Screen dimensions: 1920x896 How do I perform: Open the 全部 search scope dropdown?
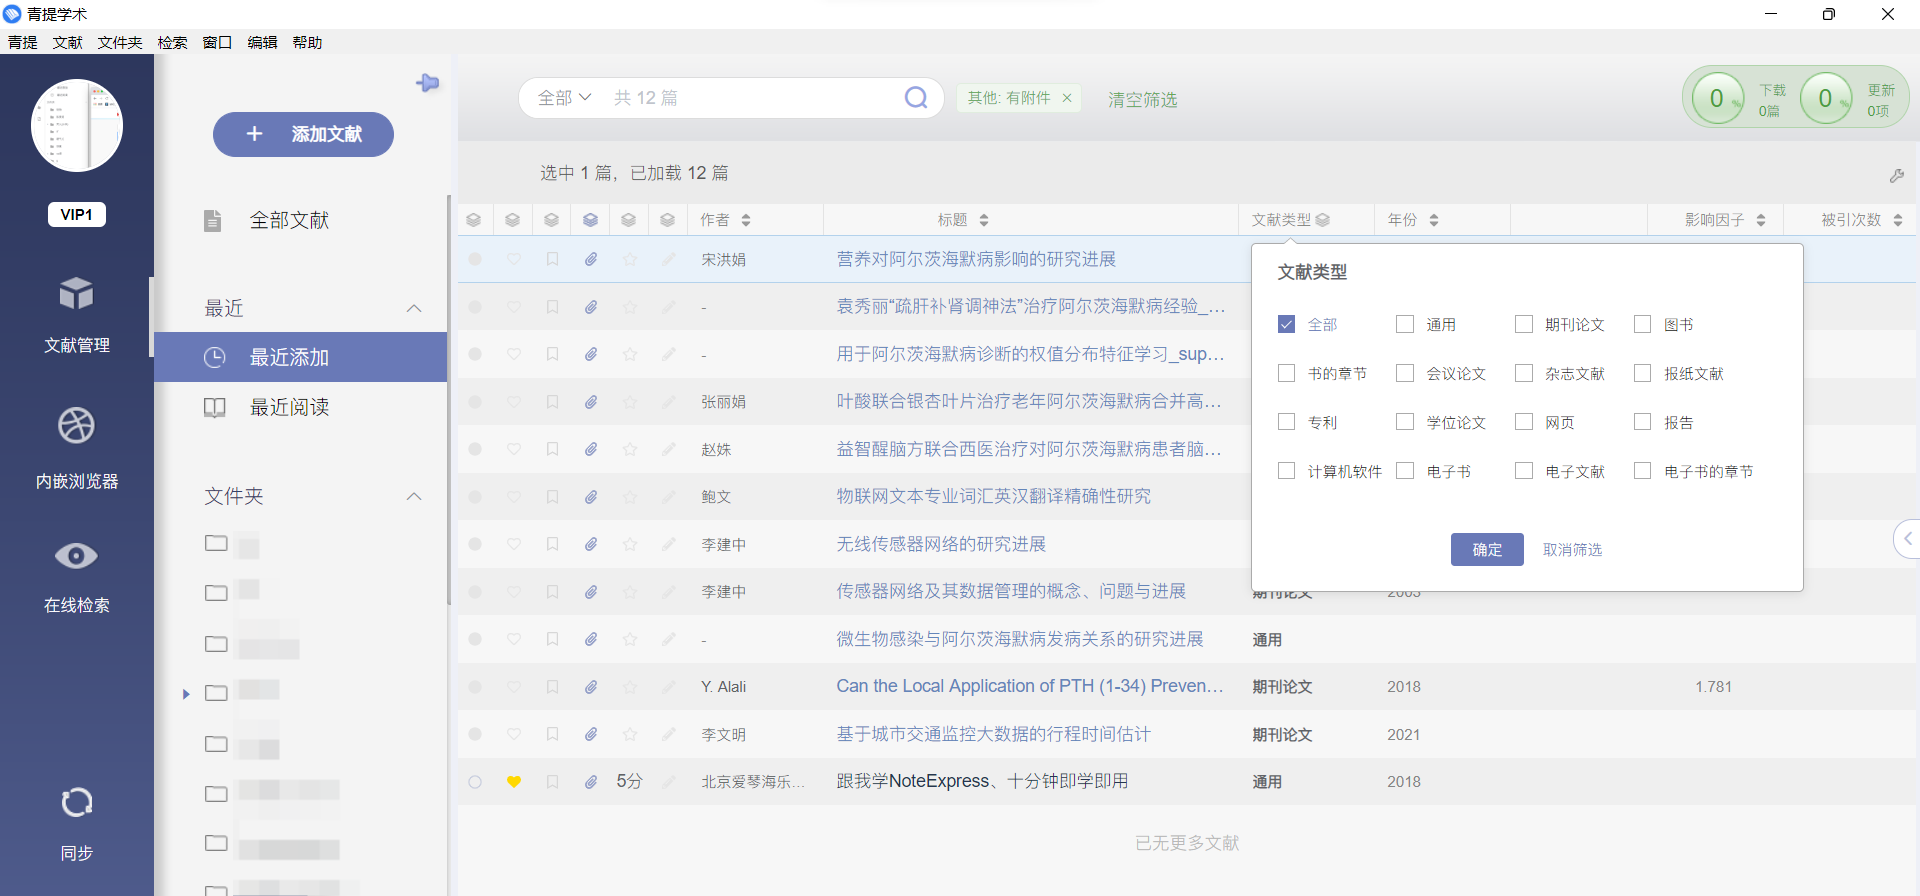[x=565, y=98]
